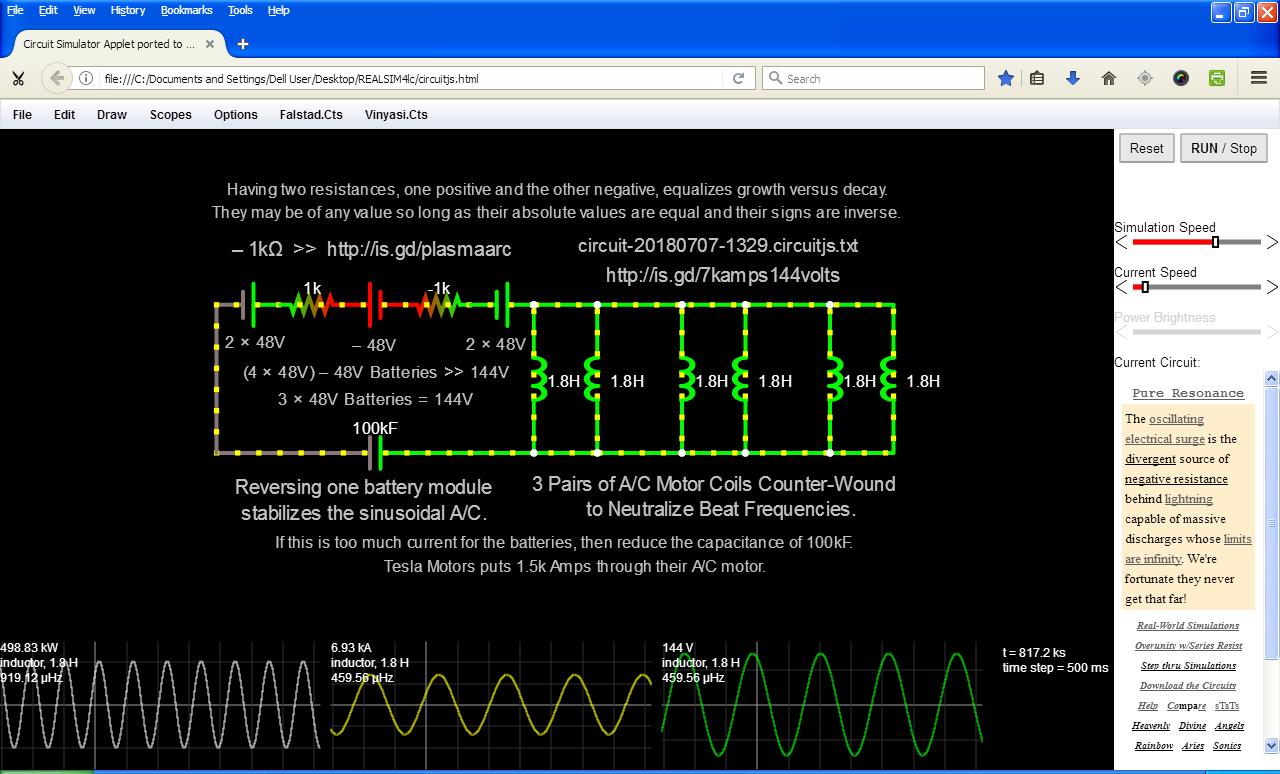This screenshot has width=1280, height=774.
Task: Close the Circuit Simulator tab
Action: point(210,44)
